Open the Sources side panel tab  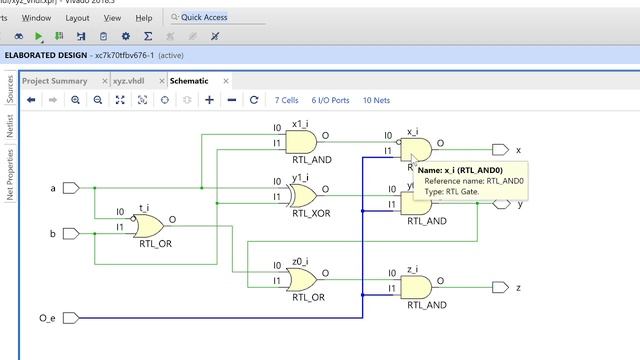(10, 89)
